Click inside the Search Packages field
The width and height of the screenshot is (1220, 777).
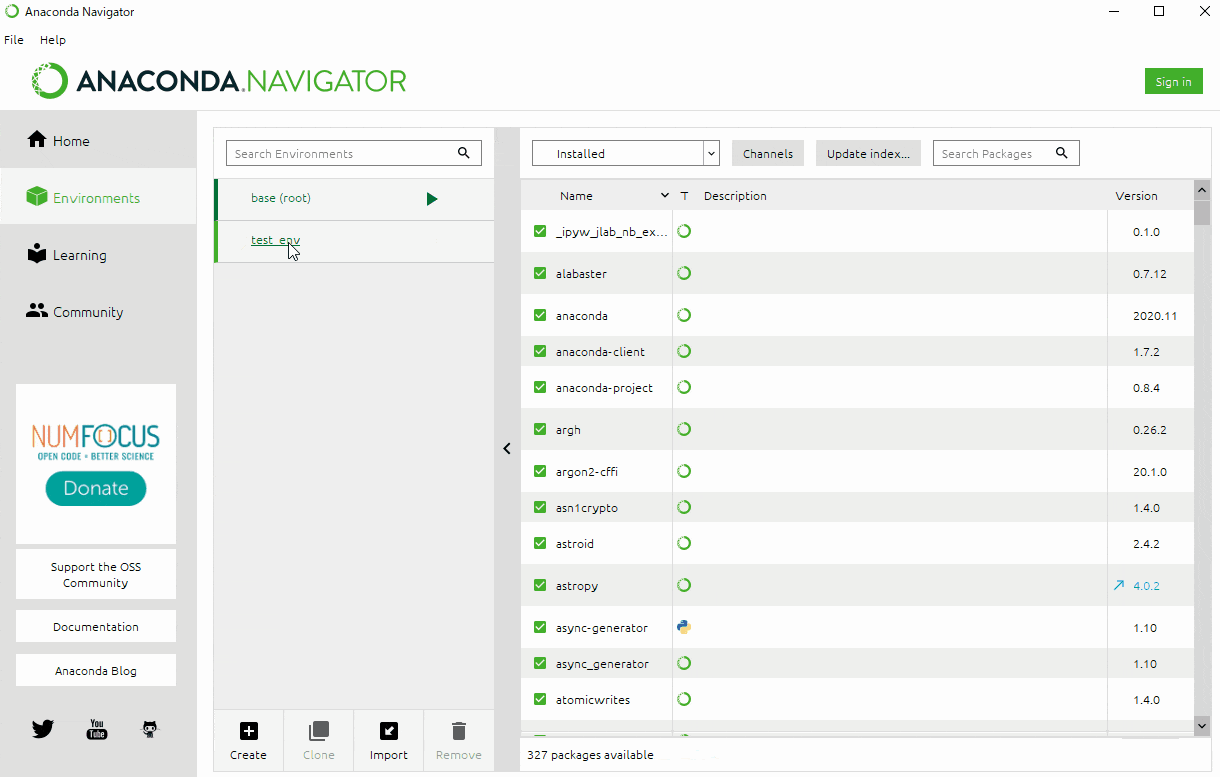pyautogui.click(x=1000, y=153)
